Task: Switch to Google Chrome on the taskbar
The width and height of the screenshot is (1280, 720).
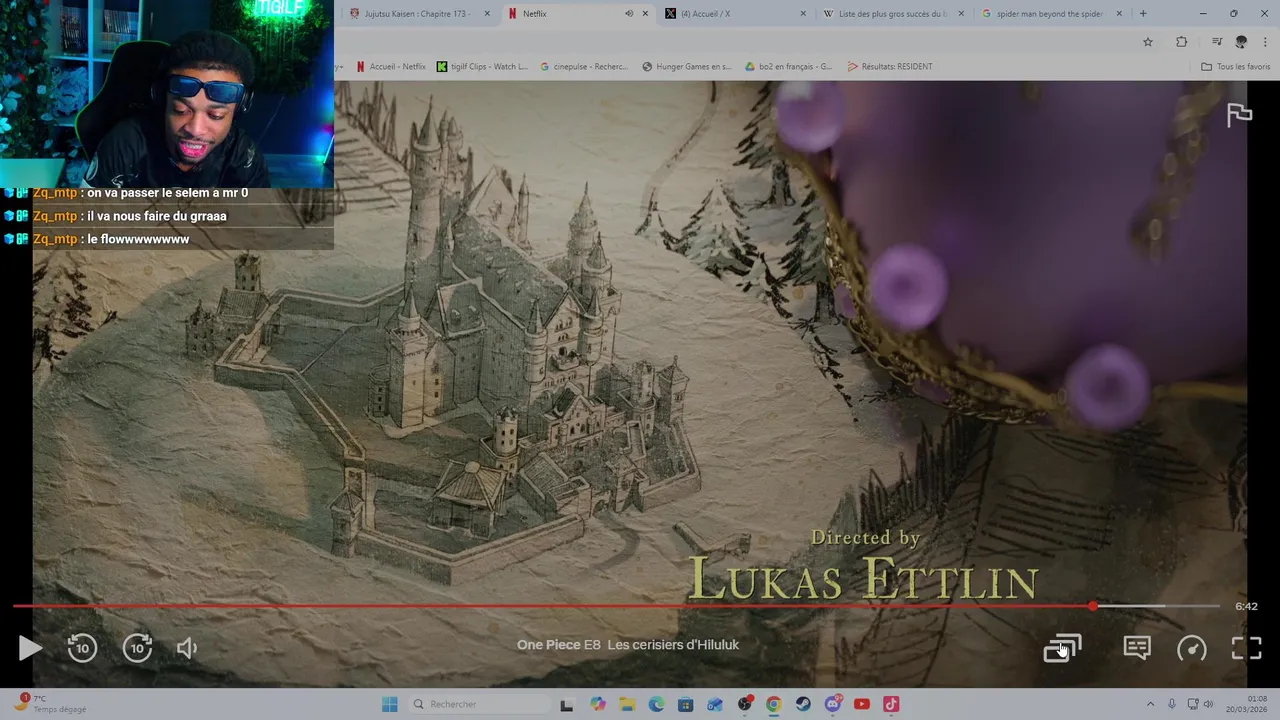Action: [x=773, y=704]
